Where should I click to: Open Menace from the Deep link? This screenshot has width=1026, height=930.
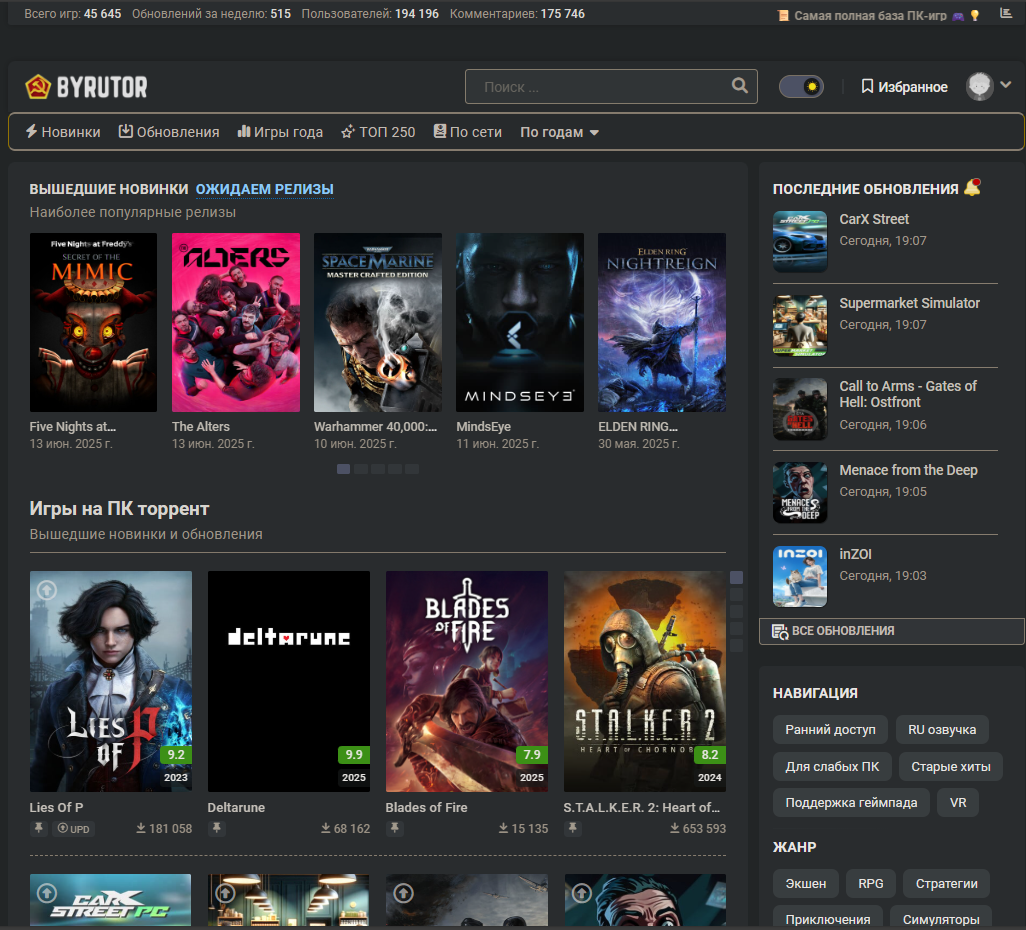pyautogui.click(x=908, y=470)
